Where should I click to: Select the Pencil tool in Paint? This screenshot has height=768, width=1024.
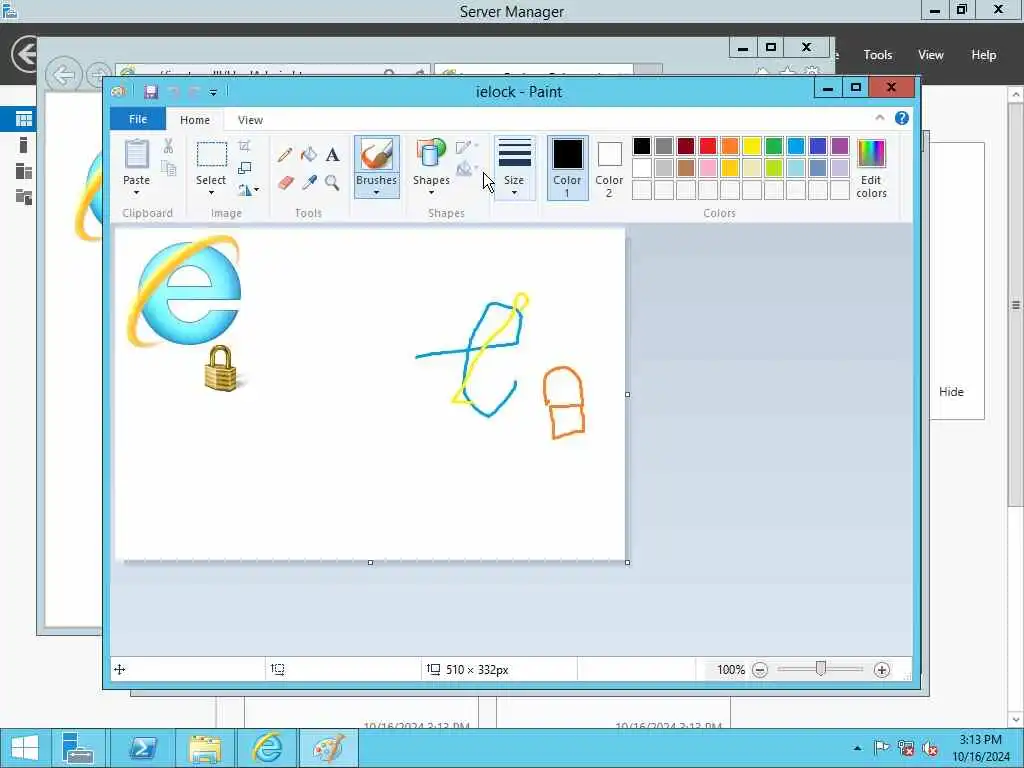click(x=285, y=155)
